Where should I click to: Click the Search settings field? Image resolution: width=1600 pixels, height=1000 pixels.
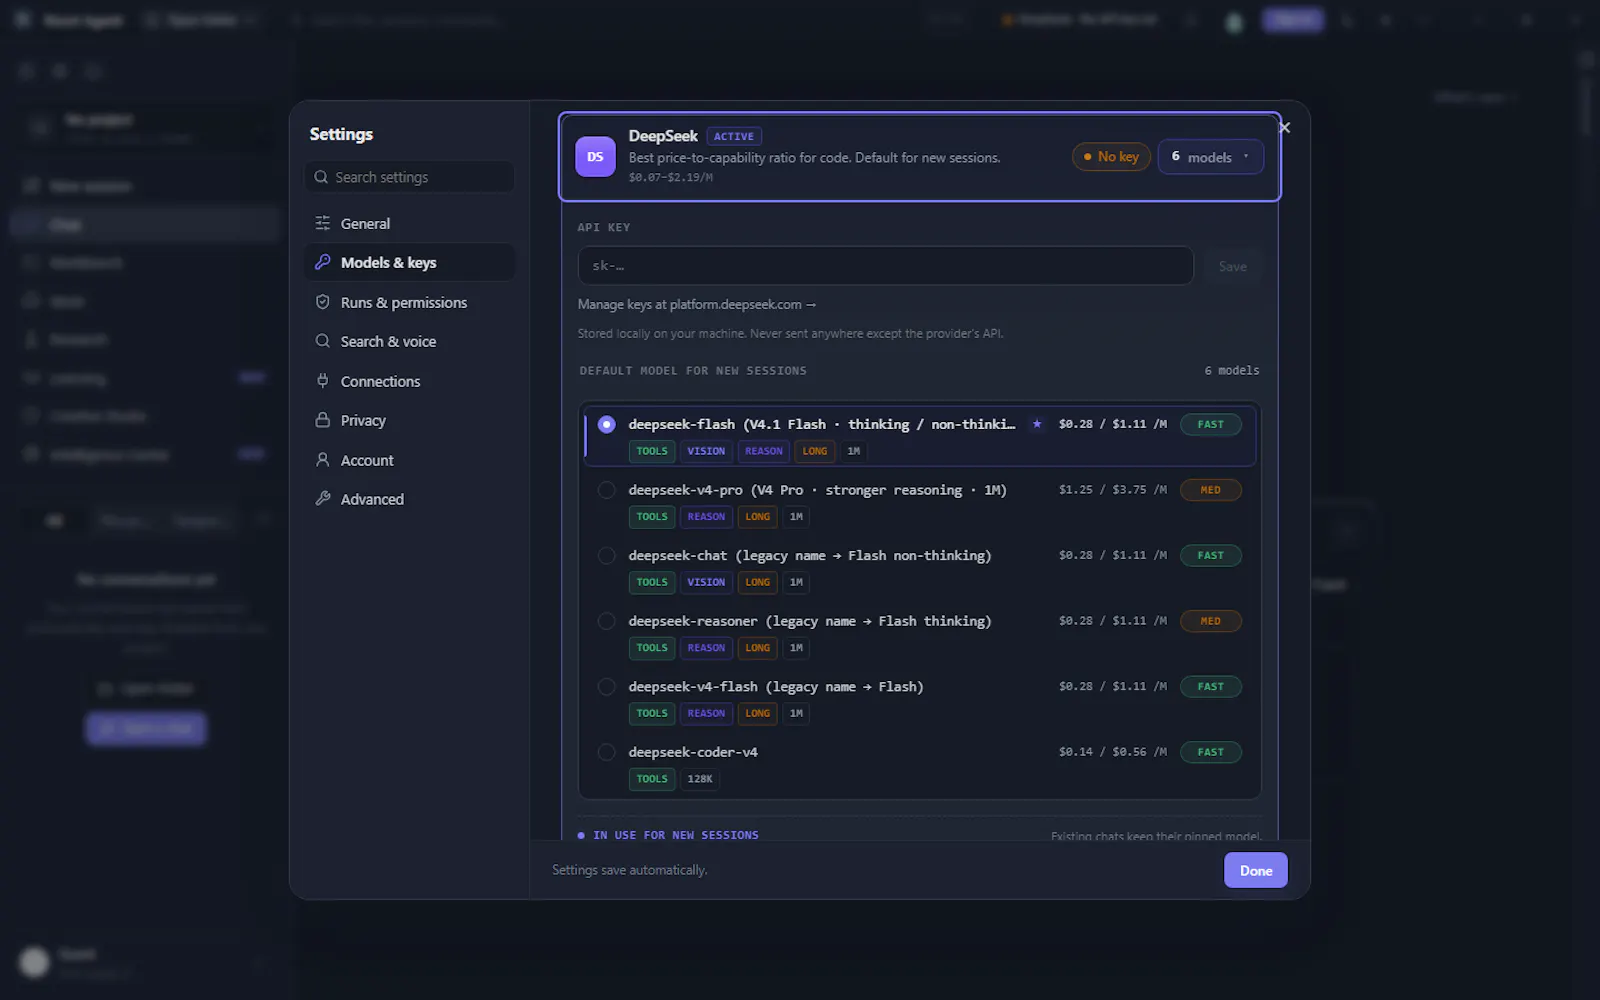pyautogui.click(x=410, y=177)
